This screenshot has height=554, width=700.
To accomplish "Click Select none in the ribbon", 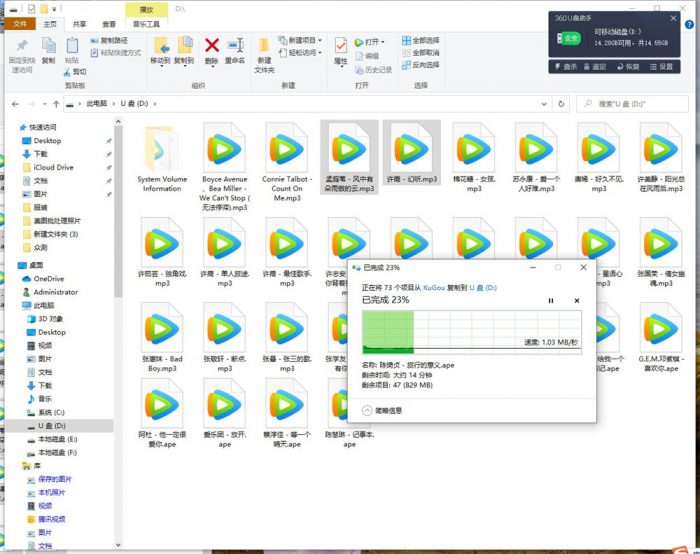I will click(425, 52).
